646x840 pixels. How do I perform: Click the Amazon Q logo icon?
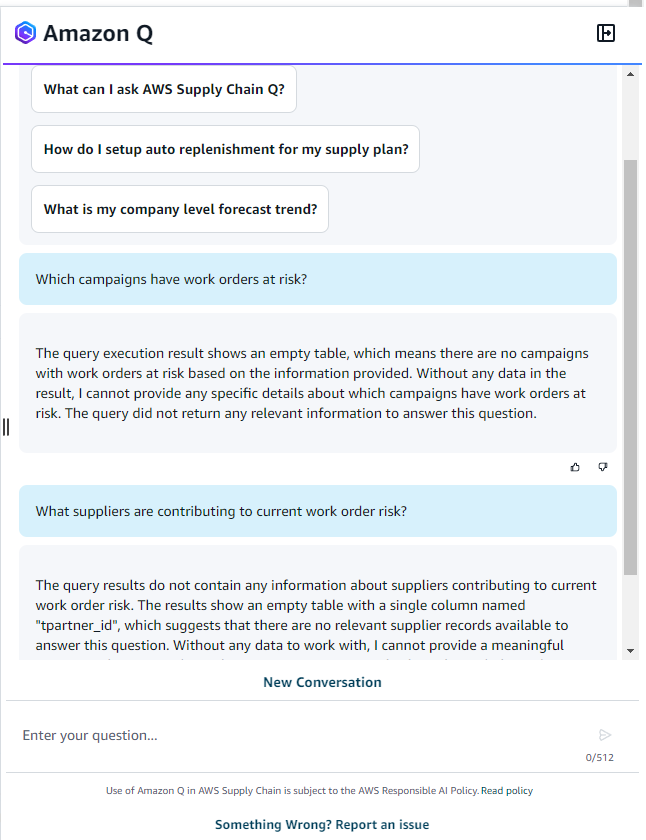(24, 32)
